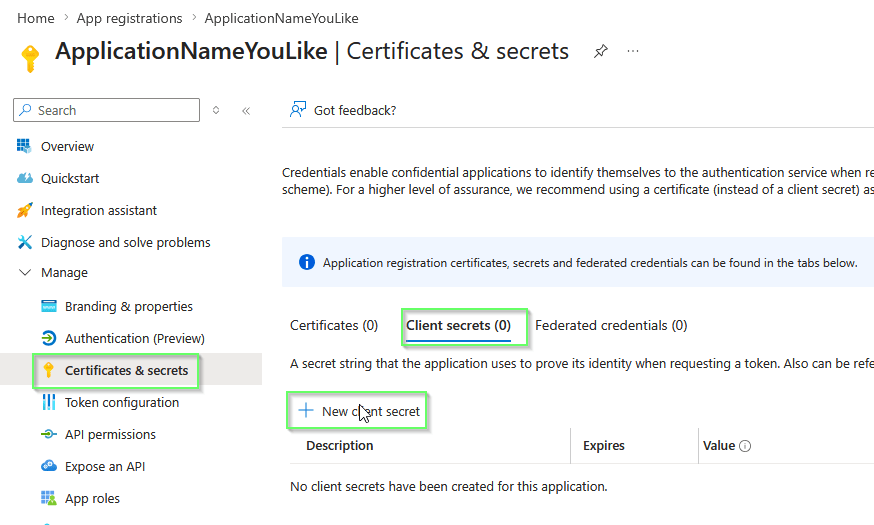Click the Home breadcrumb link
The image size is (874, 525).
click(36, 18)
